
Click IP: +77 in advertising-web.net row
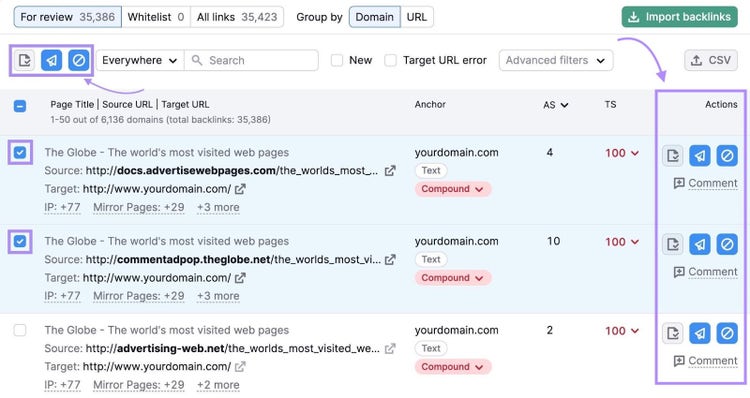coord(62,385)
